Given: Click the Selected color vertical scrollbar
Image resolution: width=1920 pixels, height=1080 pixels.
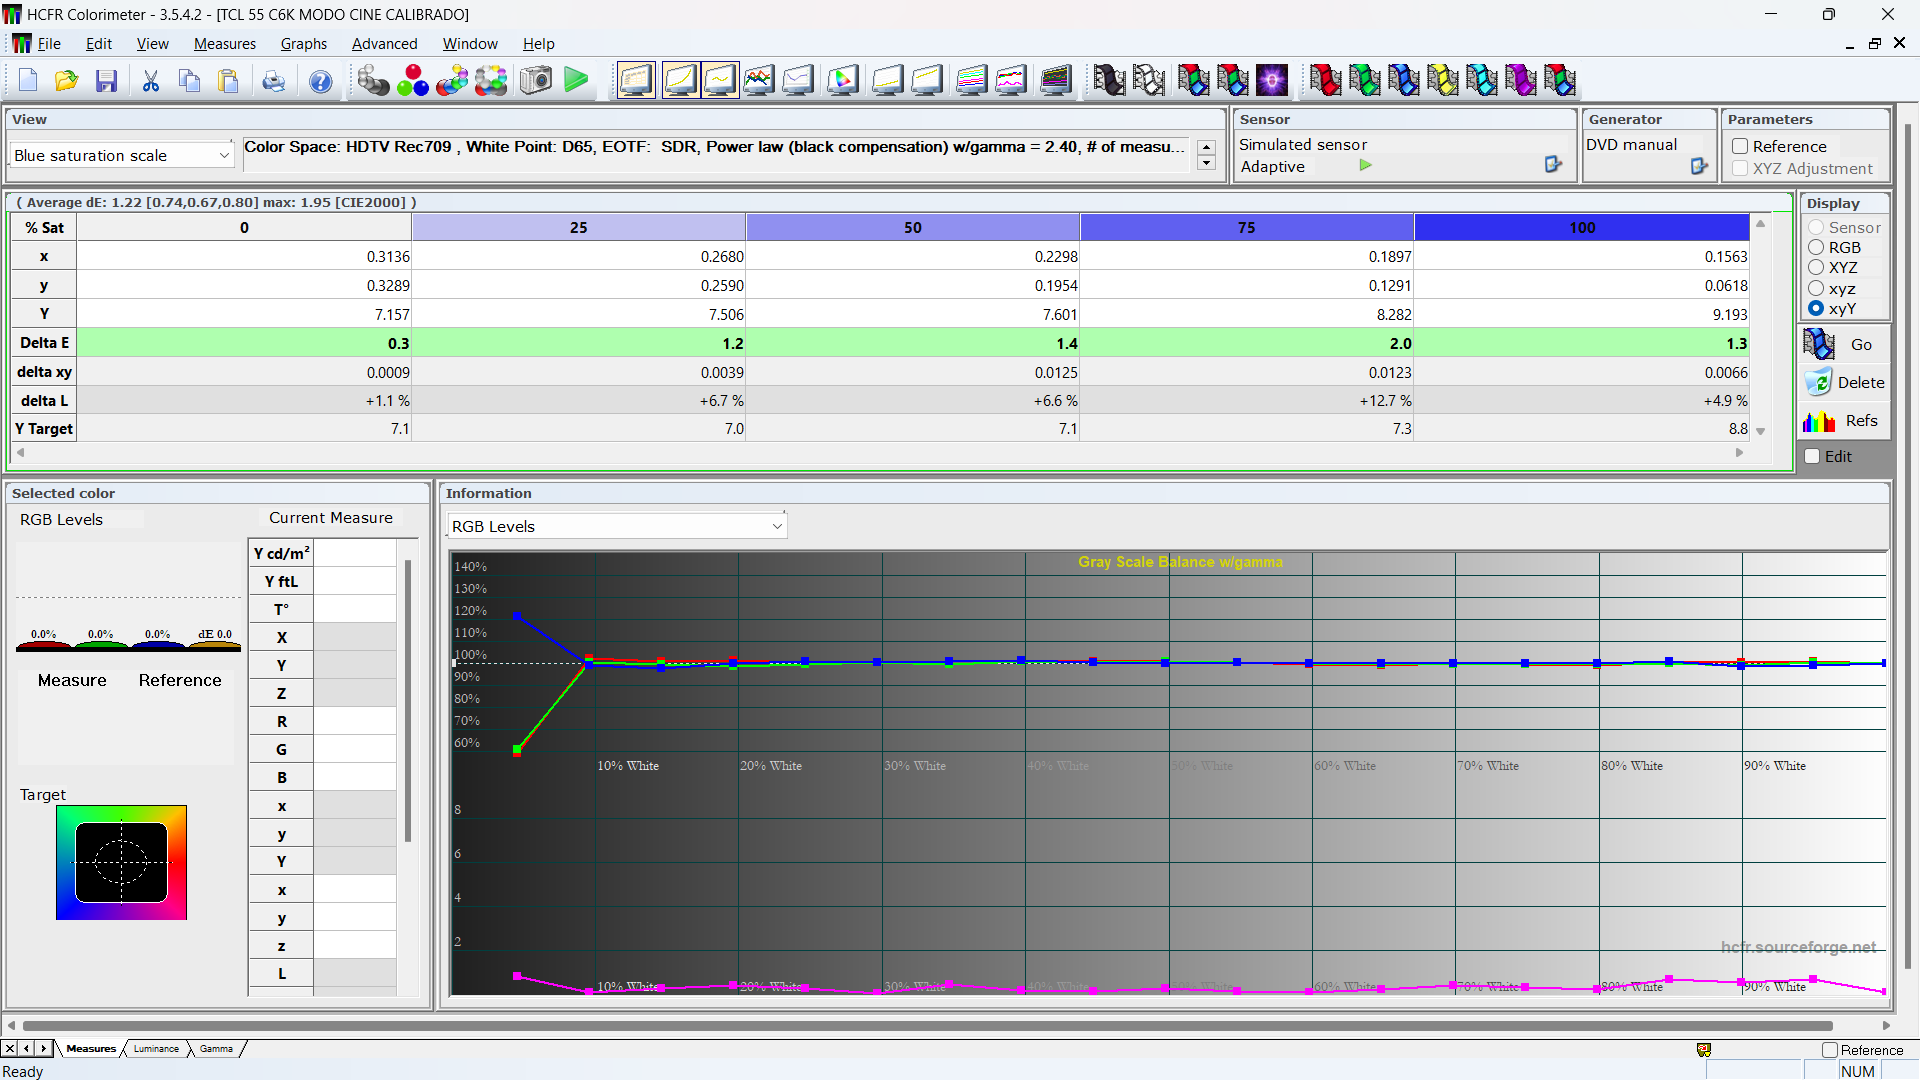Looking at the screenshot, I should tap(408, 700).
